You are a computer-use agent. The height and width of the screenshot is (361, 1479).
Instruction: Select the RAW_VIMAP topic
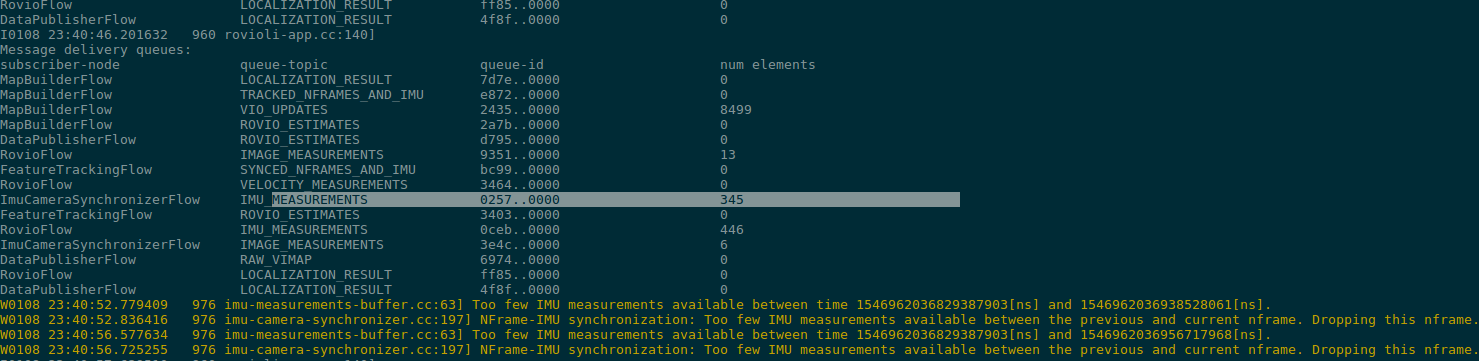coord(276,260)
